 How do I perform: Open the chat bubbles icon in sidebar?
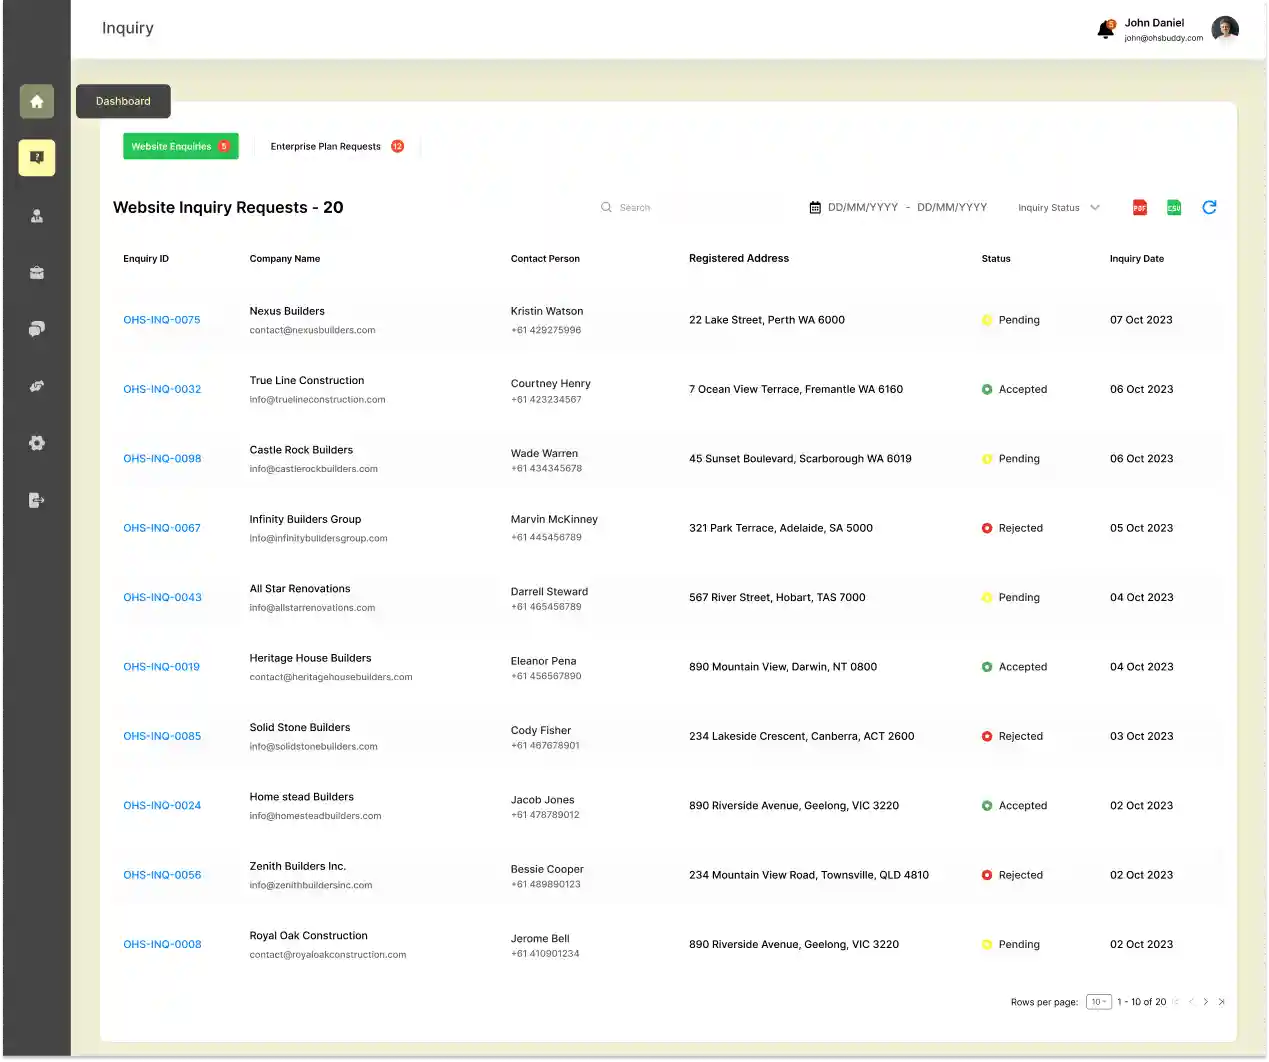[x=37, y=329]
